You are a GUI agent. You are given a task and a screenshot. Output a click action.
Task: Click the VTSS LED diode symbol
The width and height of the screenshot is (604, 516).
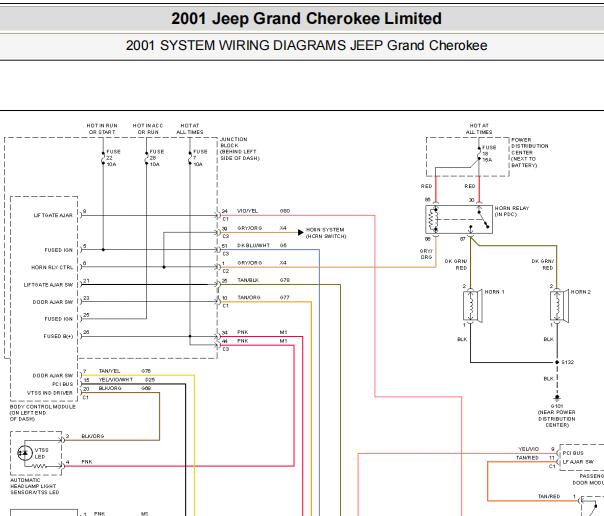pos(25,453)
